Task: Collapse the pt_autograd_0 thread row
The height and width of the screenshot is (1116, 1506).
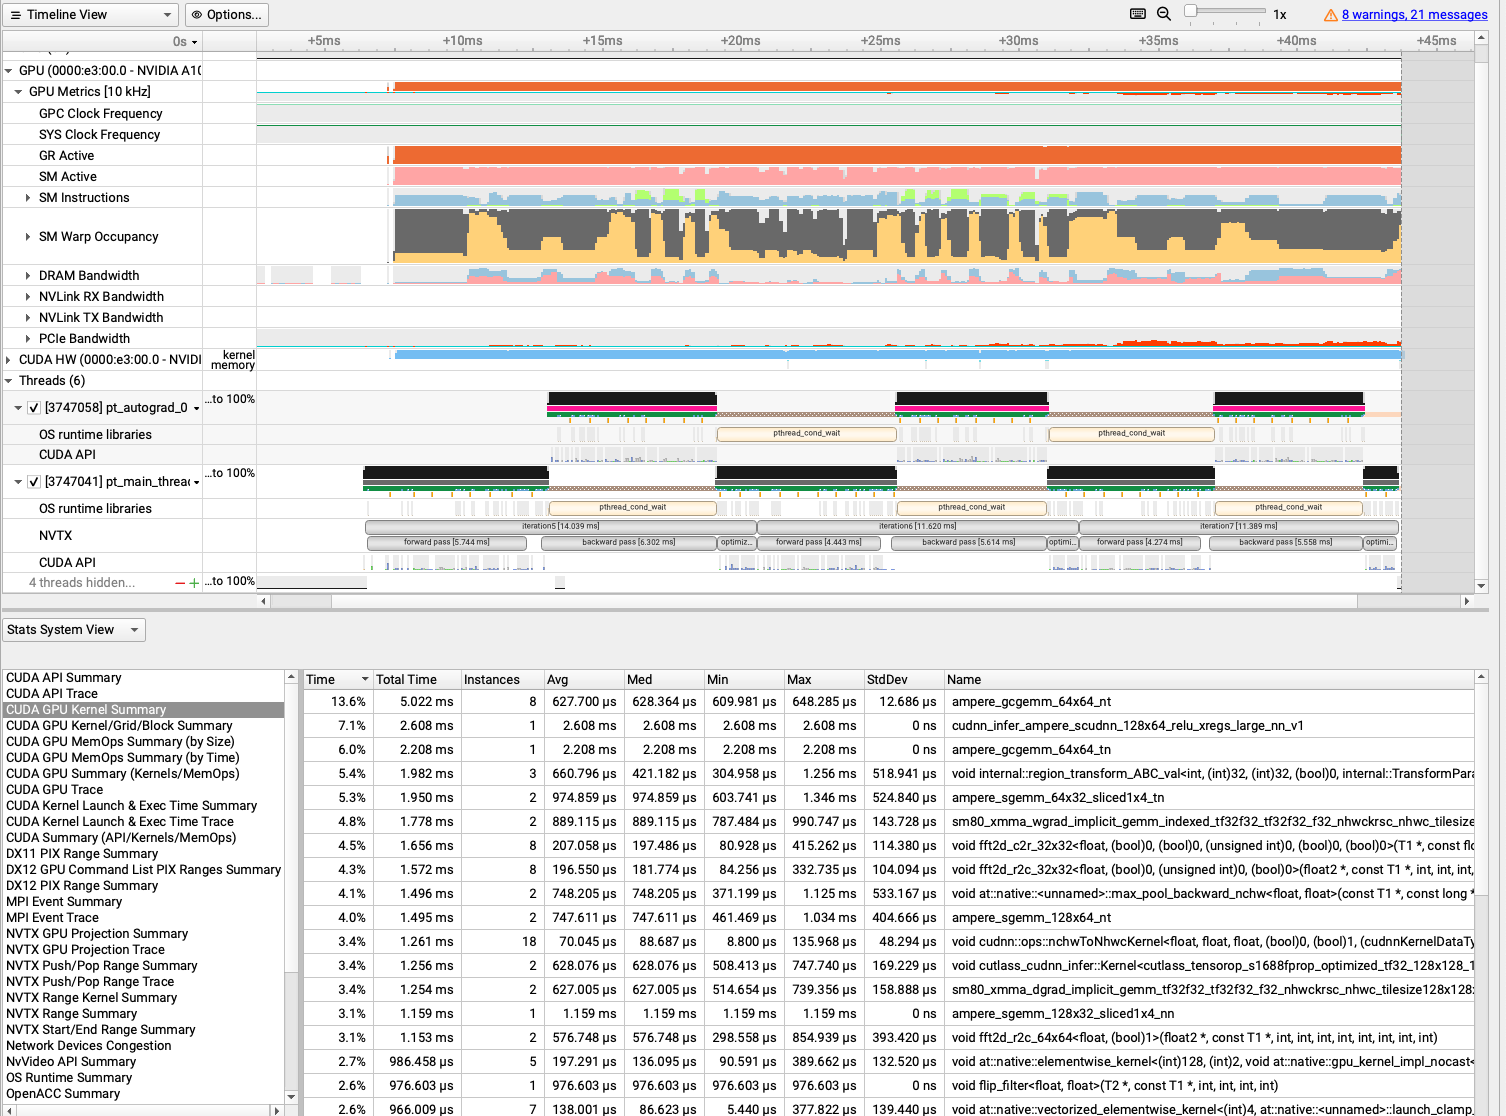Action: [18, 408]
